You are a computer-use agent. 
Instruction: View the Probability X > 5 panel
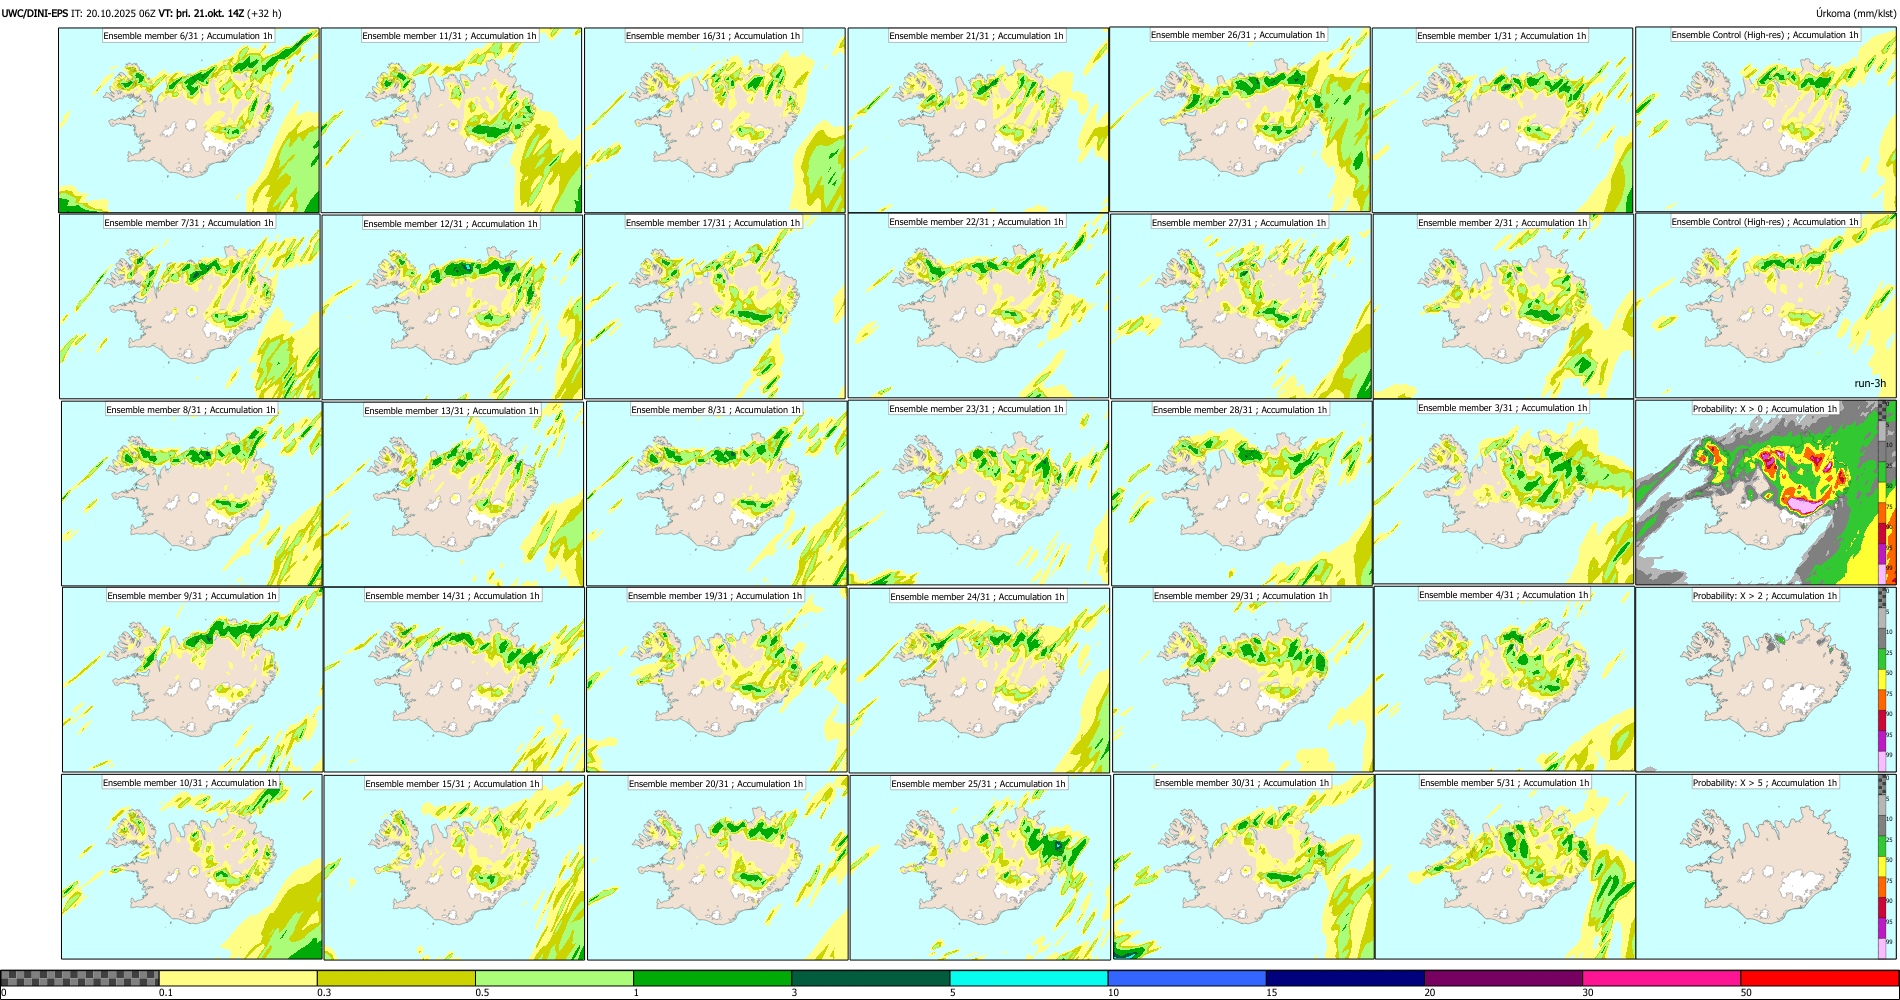1757,867
